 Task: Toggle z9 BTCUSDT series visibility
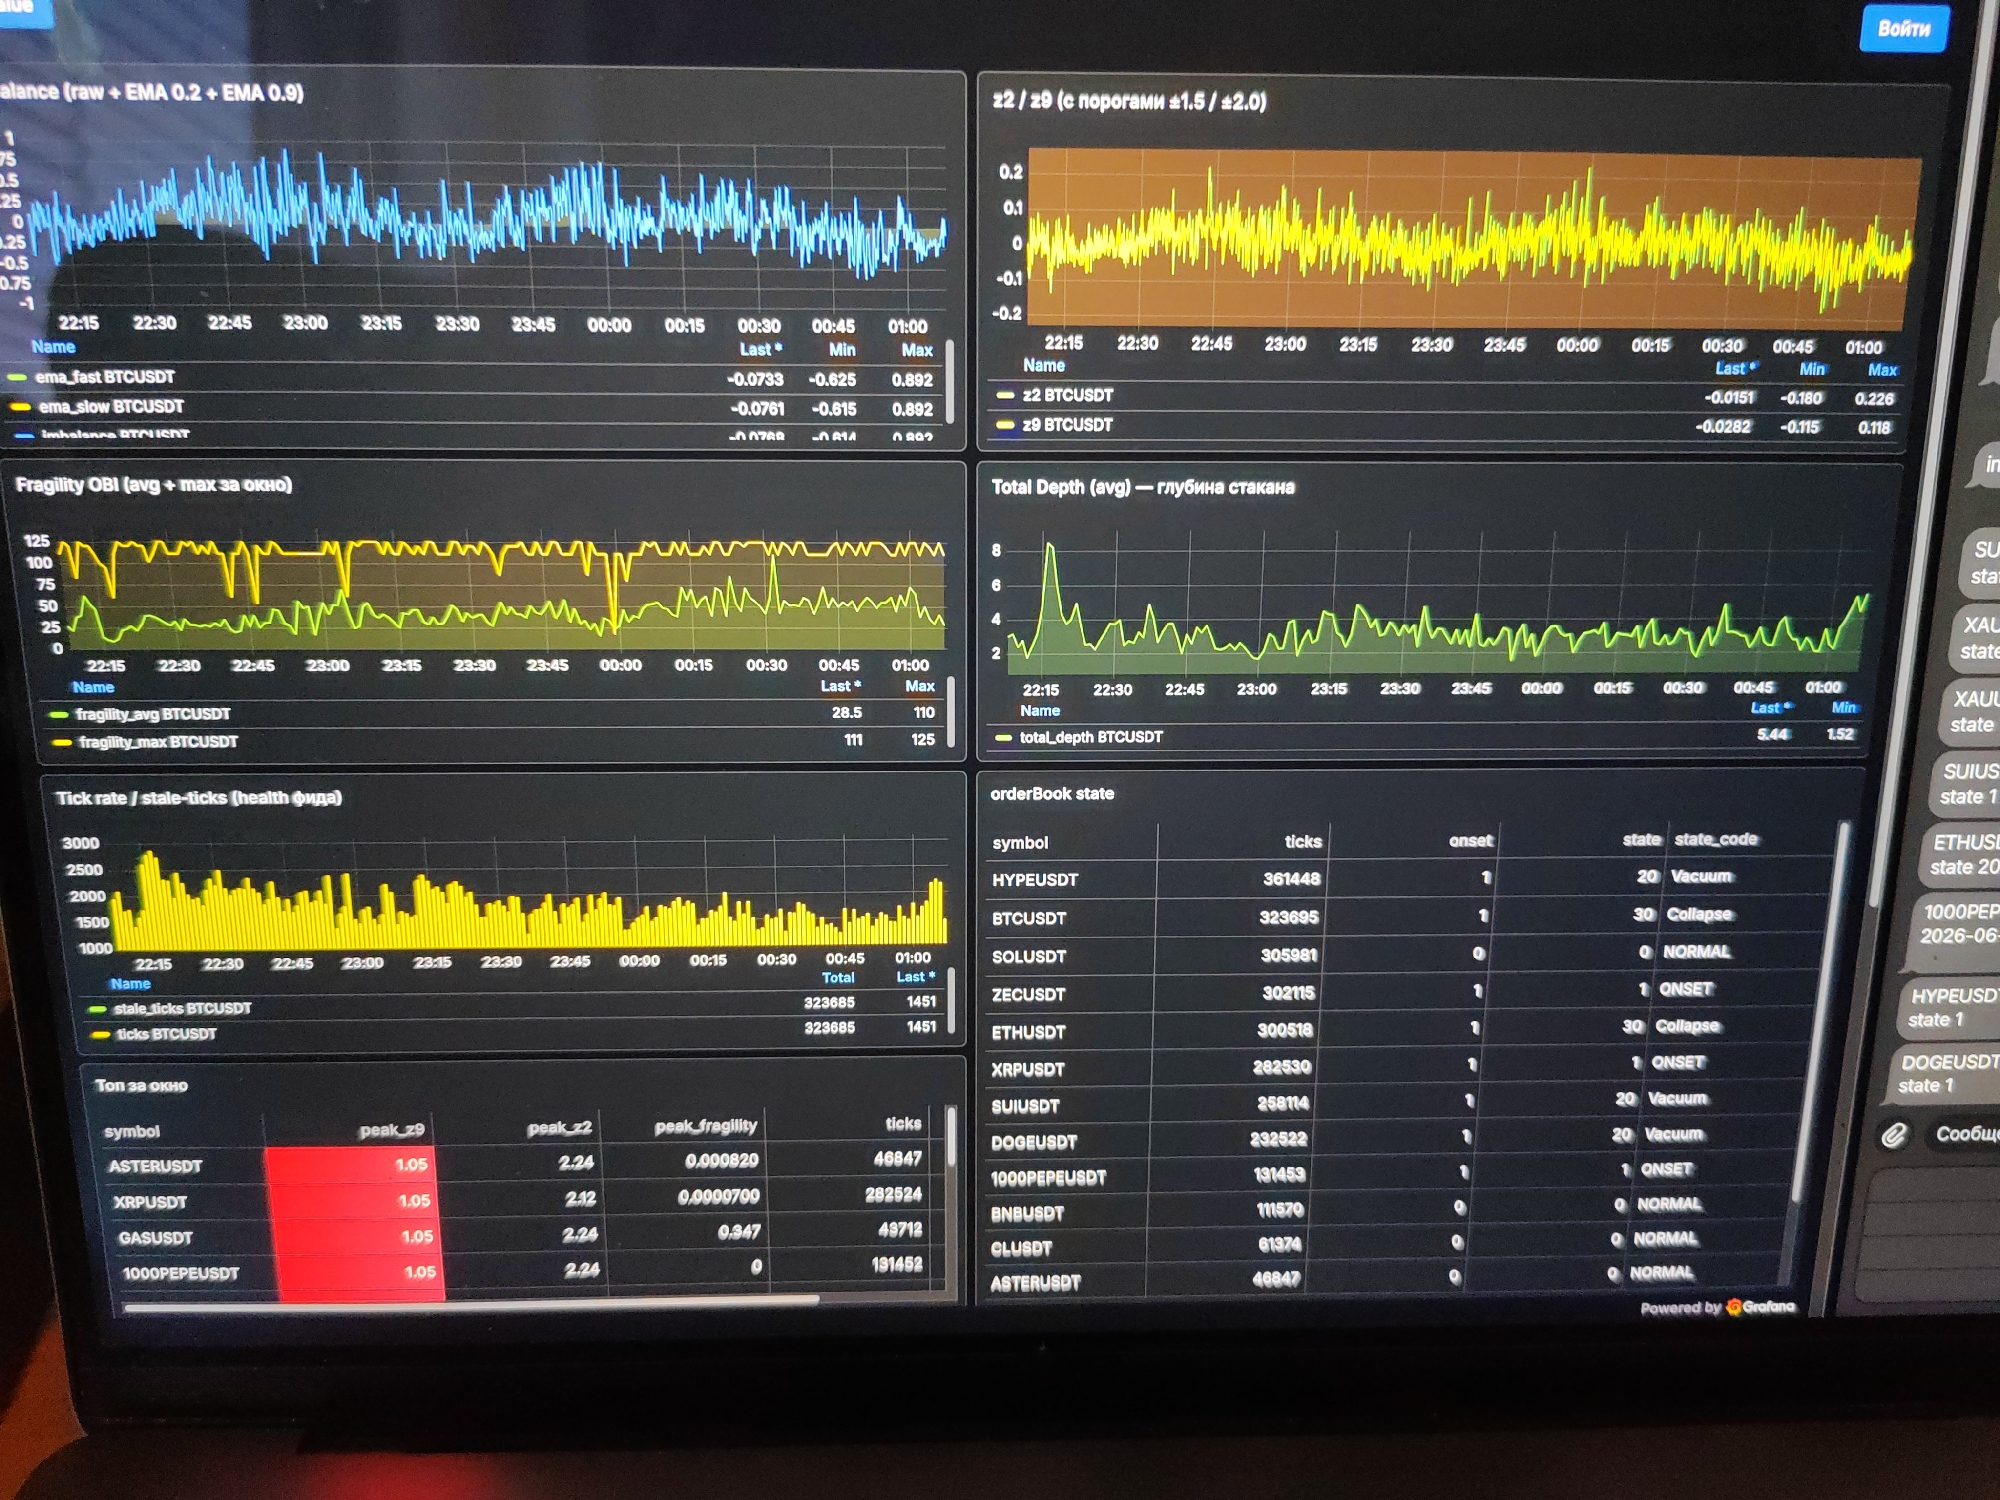click(1067, 425)
